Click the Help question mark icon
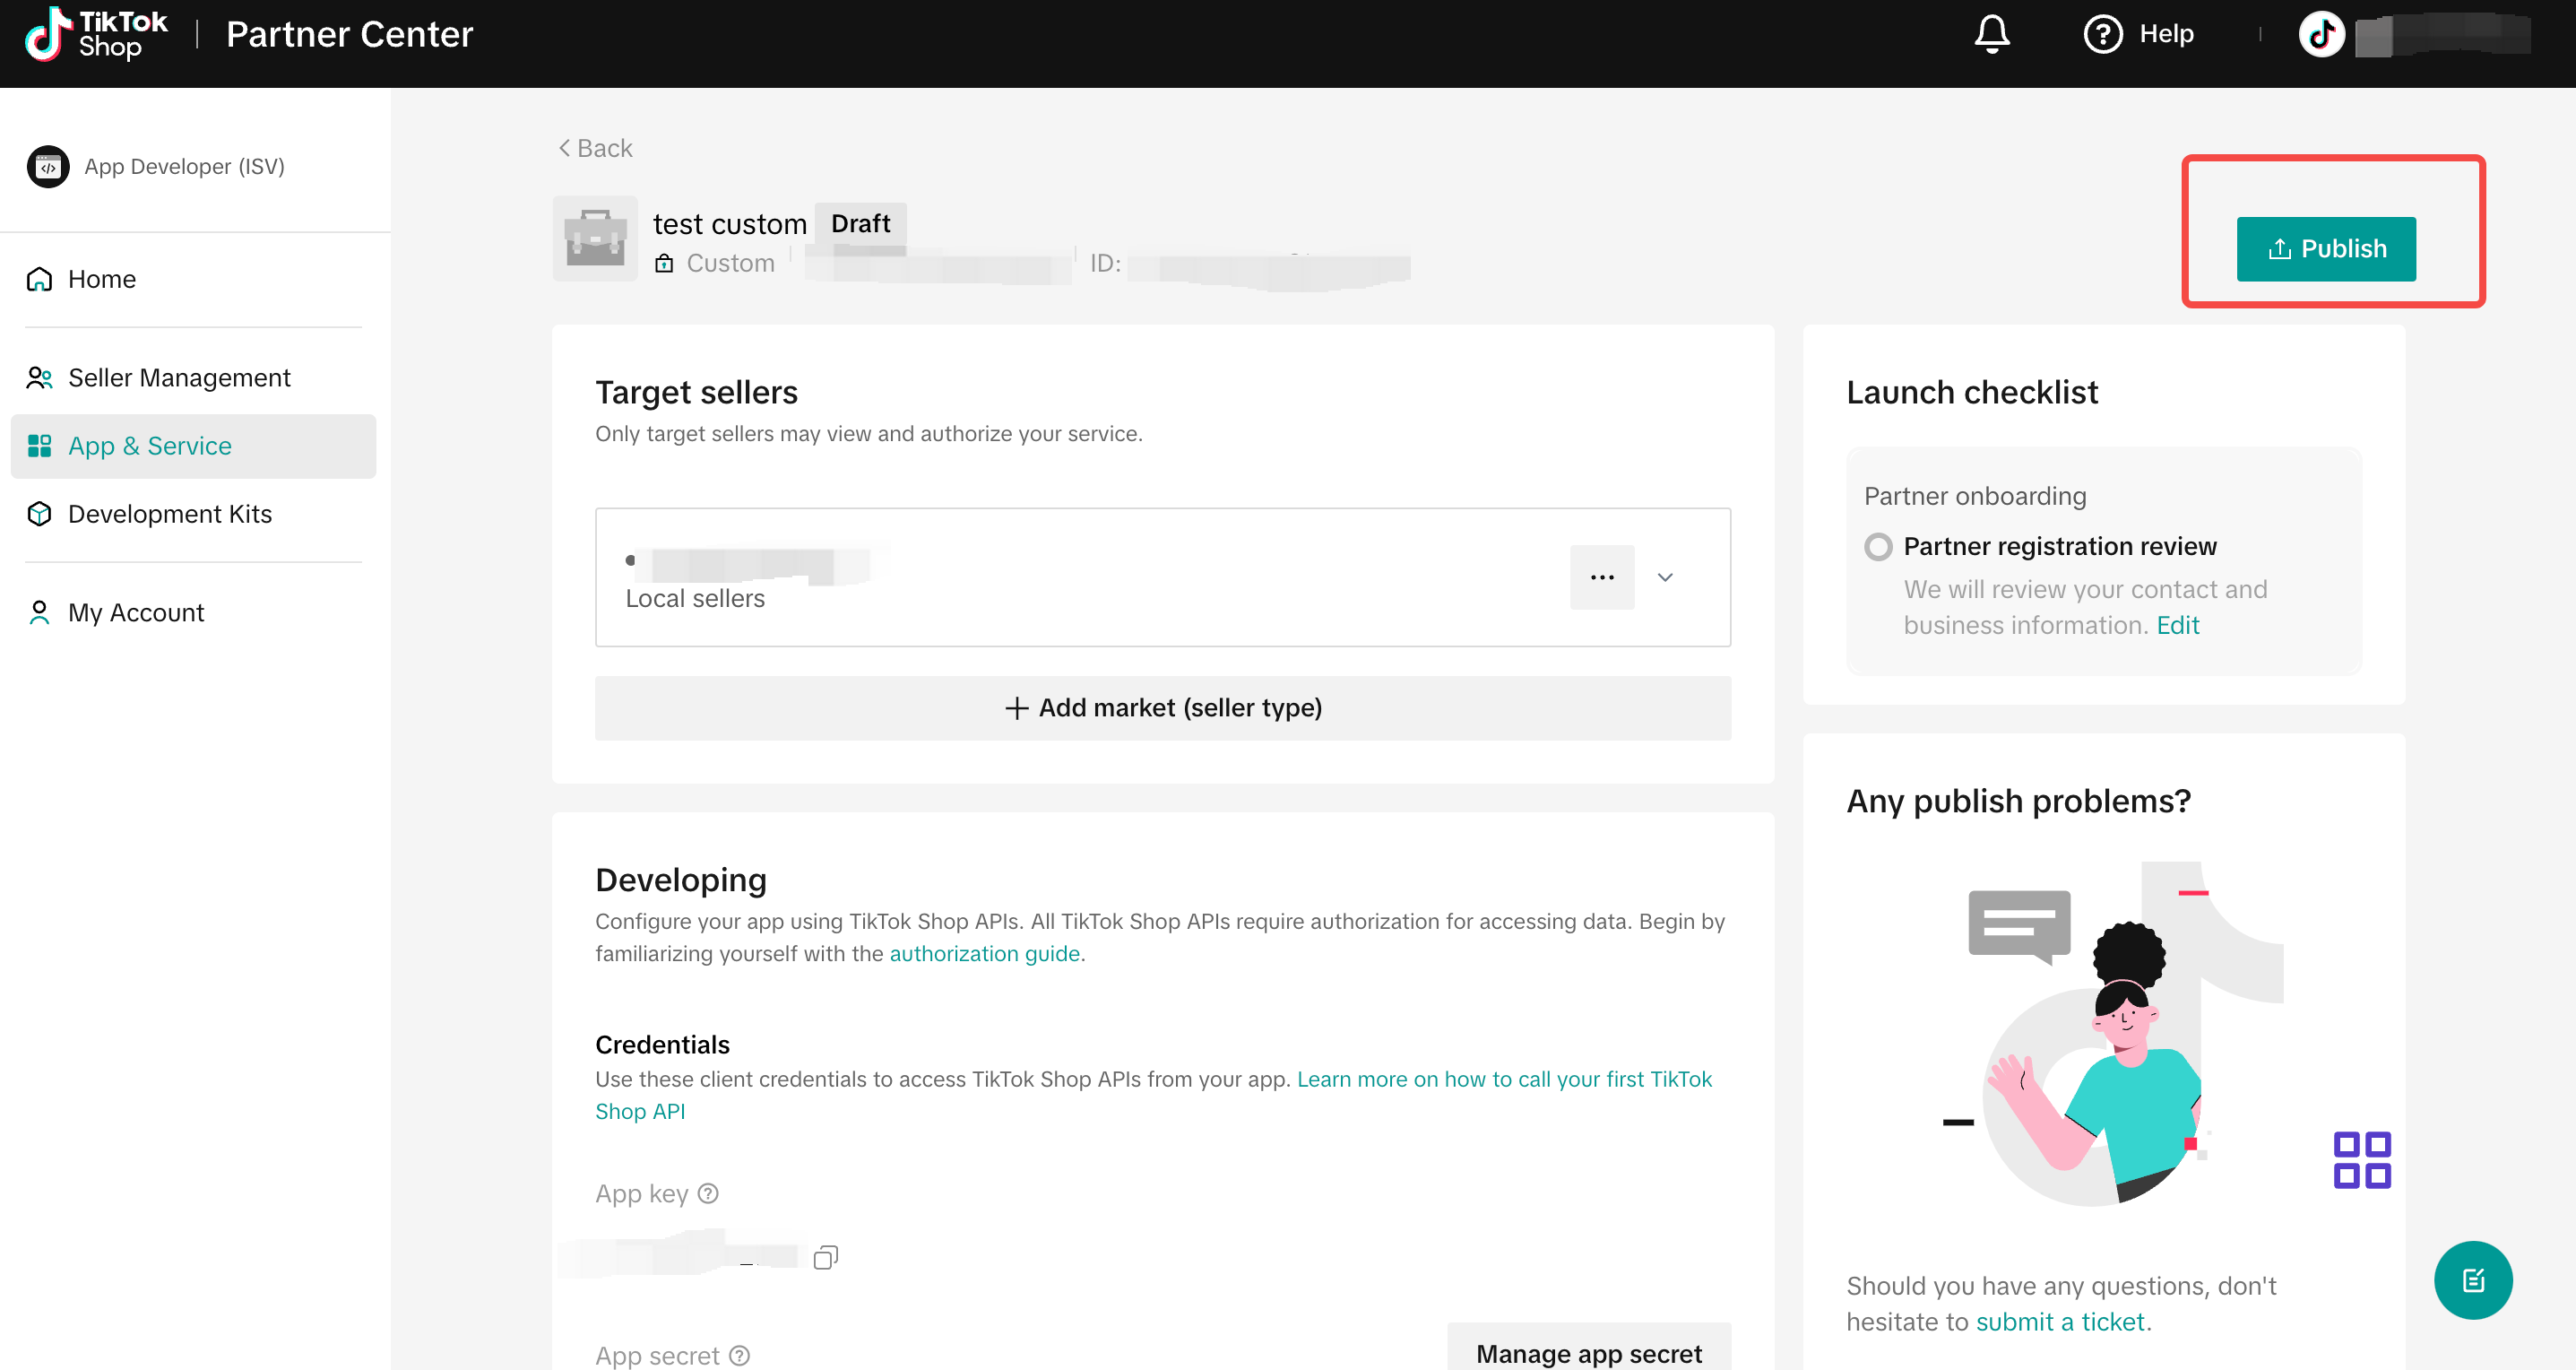Viewport: 2576px width, 1370px height. coord(2102,34)
